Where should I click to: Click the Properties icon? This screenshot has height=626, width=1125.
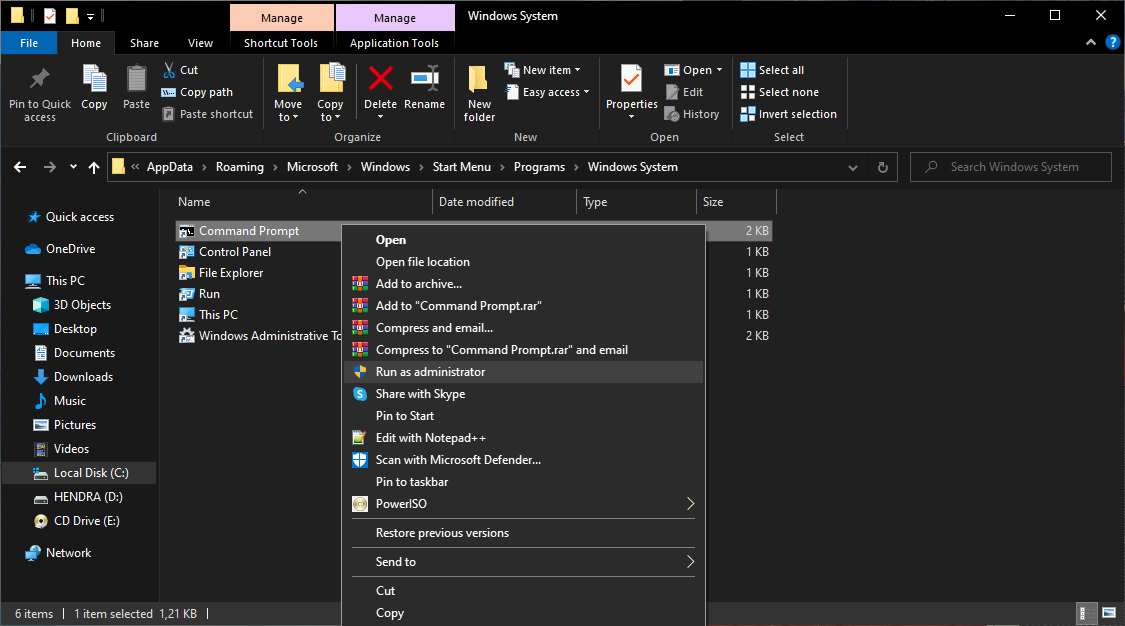(x=631, y=79)
